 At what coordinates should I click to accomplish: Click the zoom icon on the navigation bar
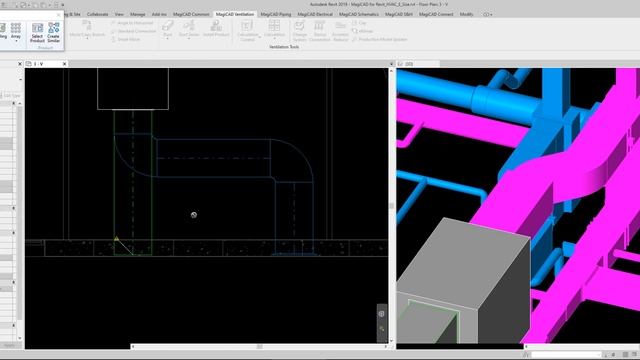(x=382, y=329)
